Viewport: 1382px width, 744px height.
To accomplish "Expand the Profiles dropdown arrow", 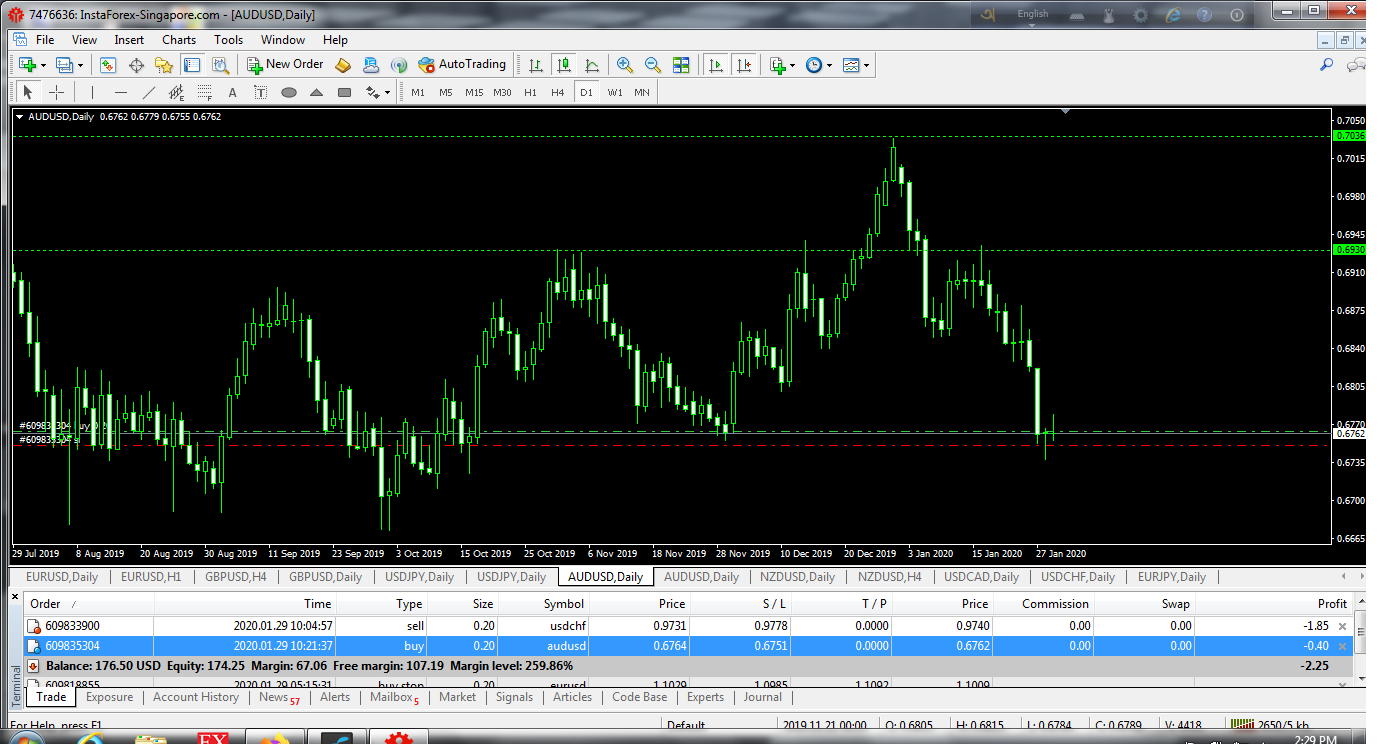I will click(81, 66).
